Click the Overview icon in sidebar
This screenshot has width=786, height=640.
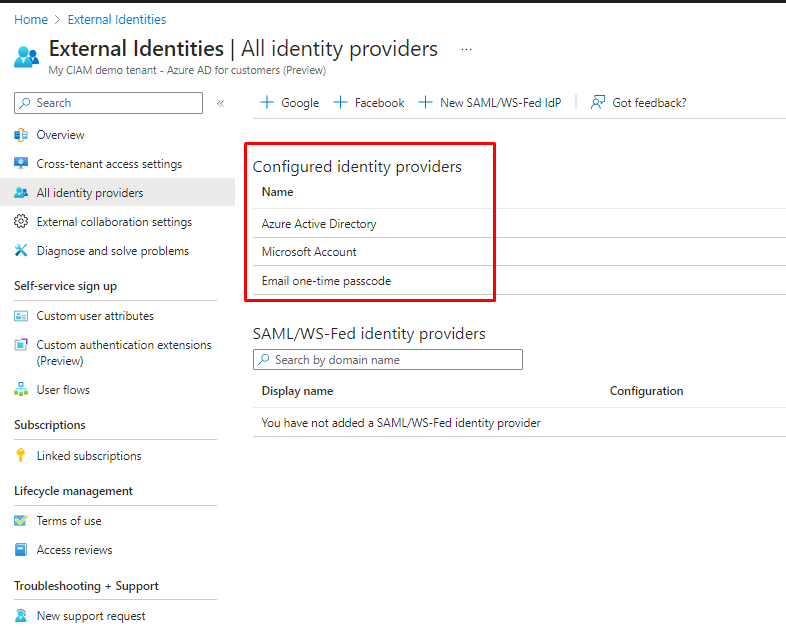pos(21,135)
